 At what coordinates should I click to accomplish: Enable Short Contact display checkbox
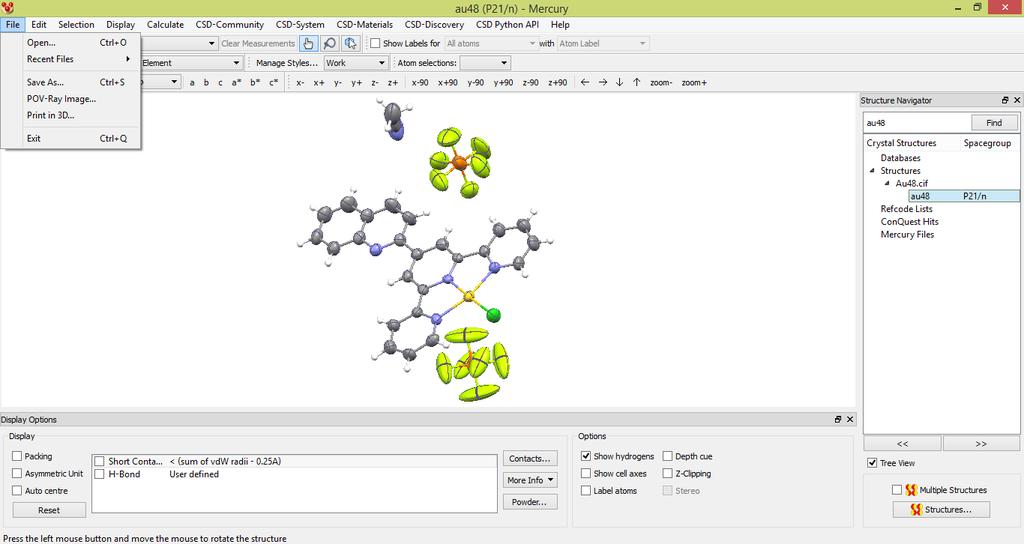99,461
